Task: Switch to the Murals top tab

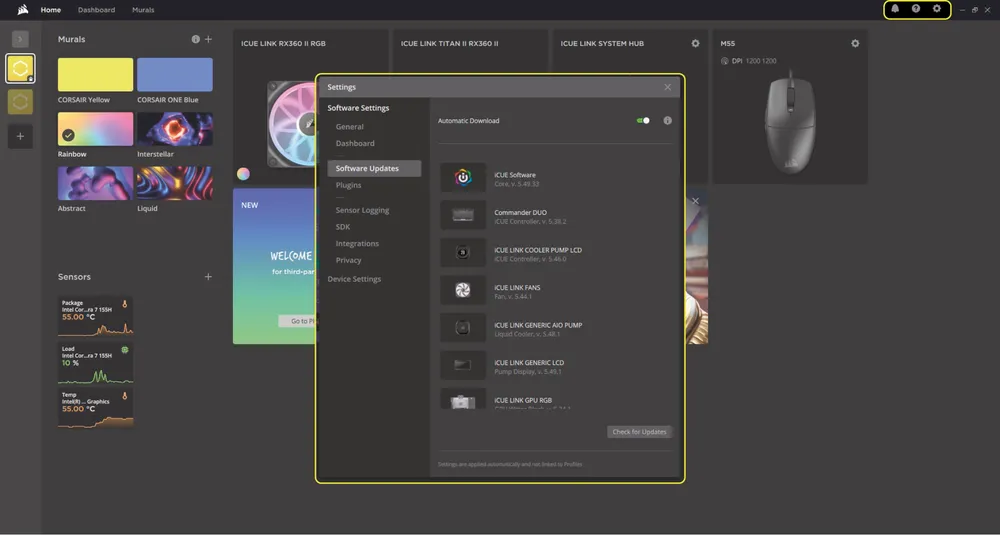Action: (143, 10)
